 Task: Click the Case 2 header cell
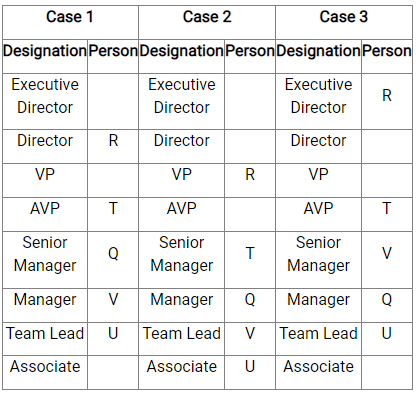click(207, 22)
